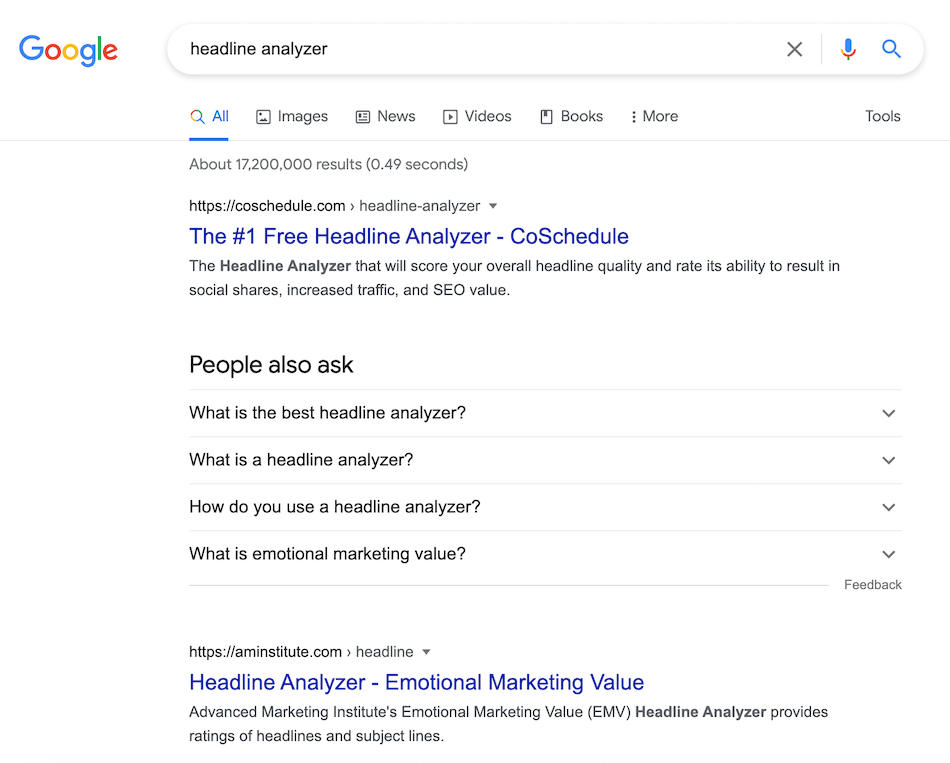Expand 'What is the best headline analyzer?'

coord(545,413)
